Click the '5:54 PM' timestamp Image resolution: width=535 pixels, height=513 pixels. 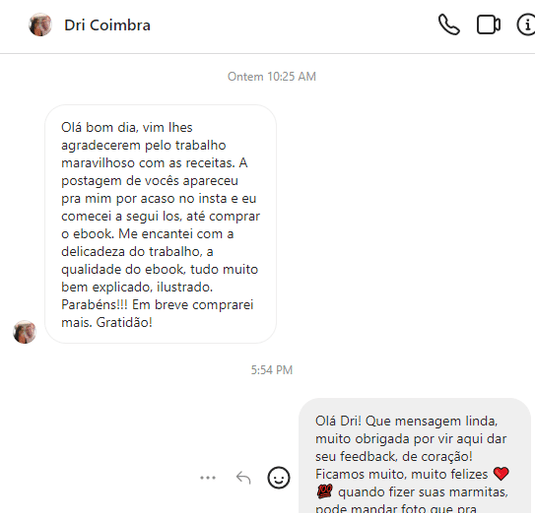tap(272, 370)
